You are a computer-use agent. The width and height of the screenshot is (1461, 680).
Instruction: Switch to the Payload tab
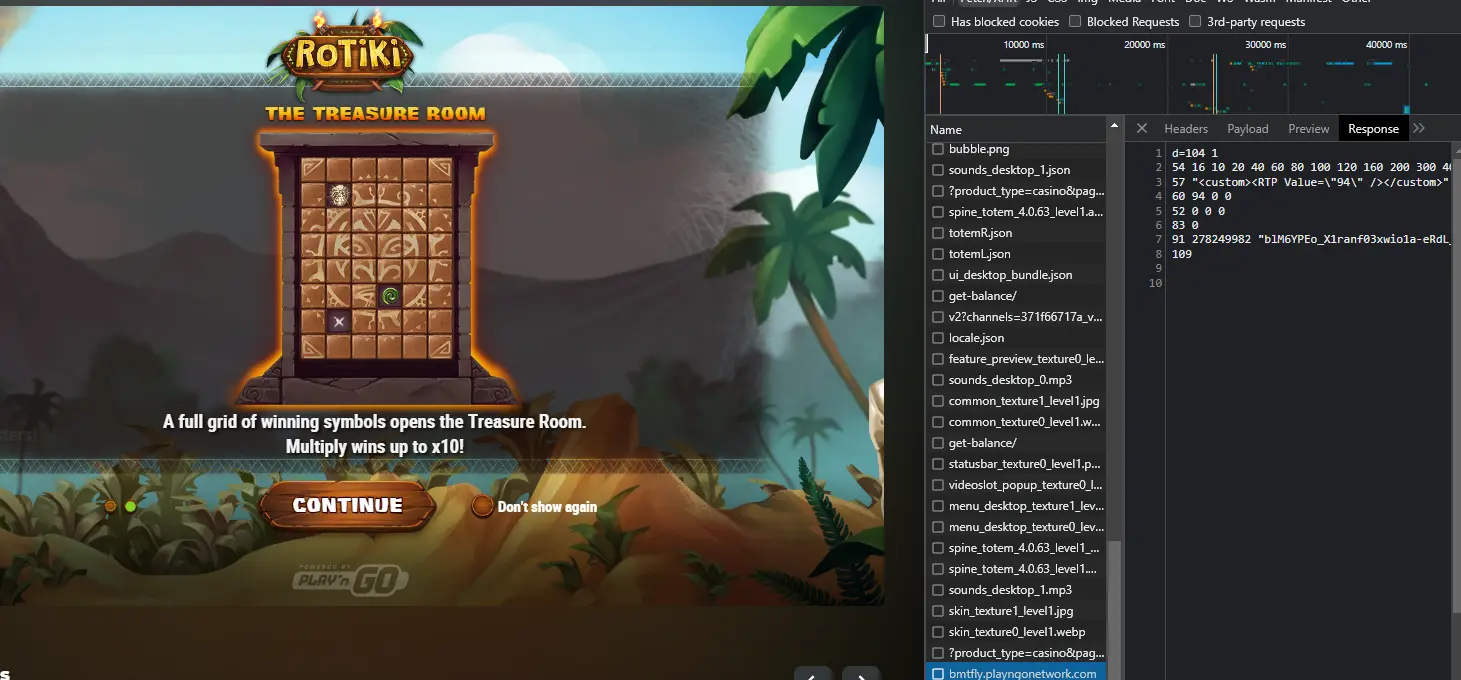pyautogui.click(x=1248, y=129)
